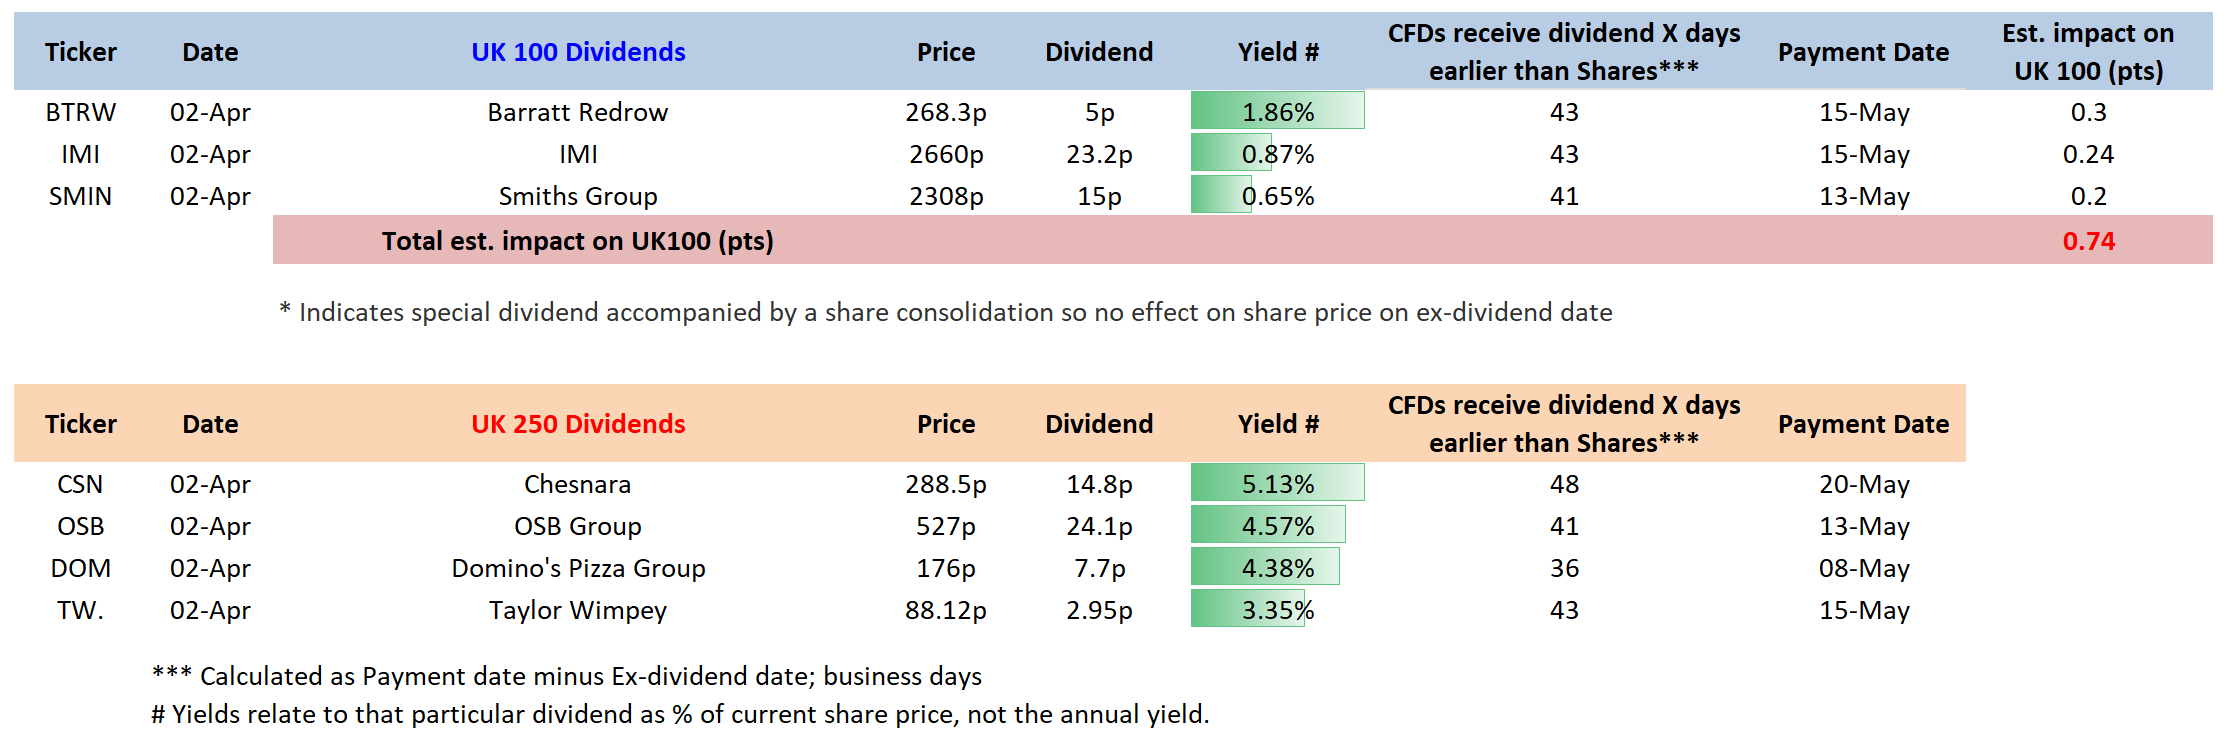Viewport: 2227px width, 749px height.
Task: Click the UK 250 Yield # header
Action: 1278,424
